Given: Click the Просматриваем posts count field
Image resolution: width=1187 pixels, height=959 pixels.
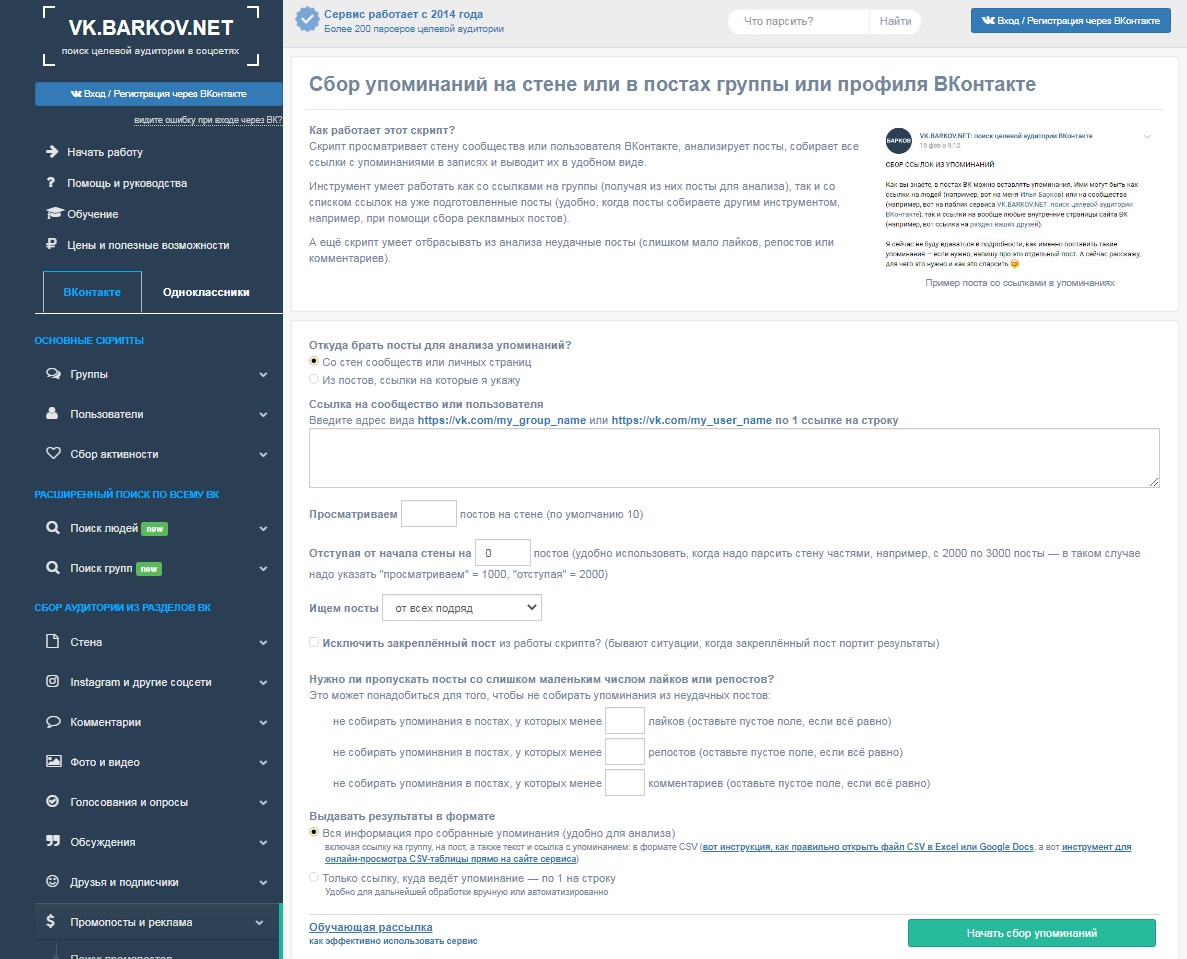Looking at the screenshot, I should [x=428, y=514].
